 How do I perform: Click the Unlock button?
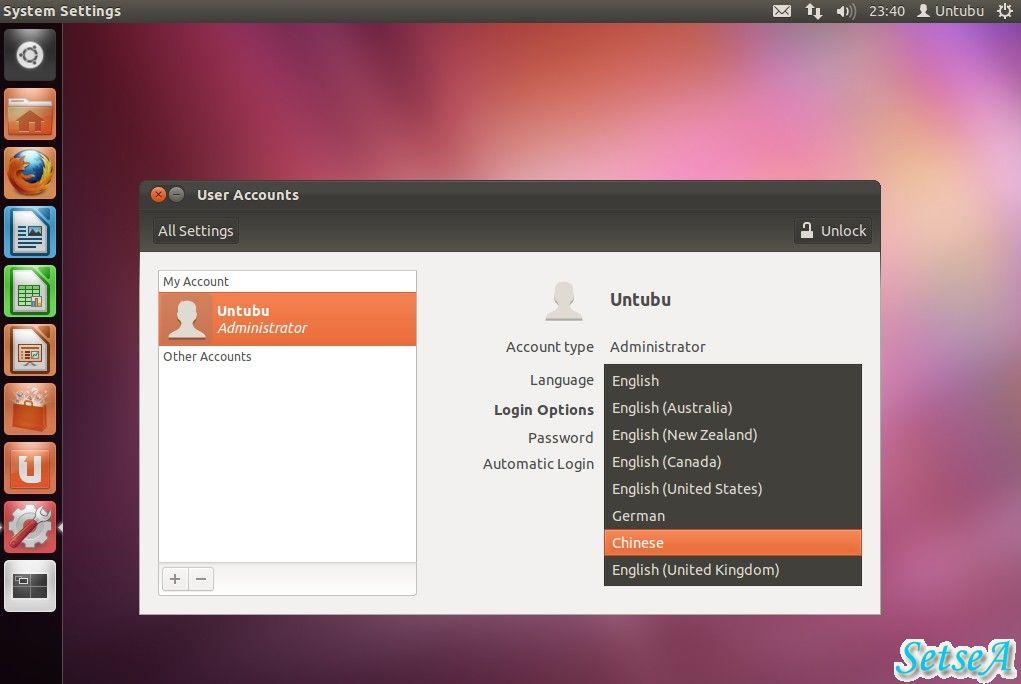(833, 231)
